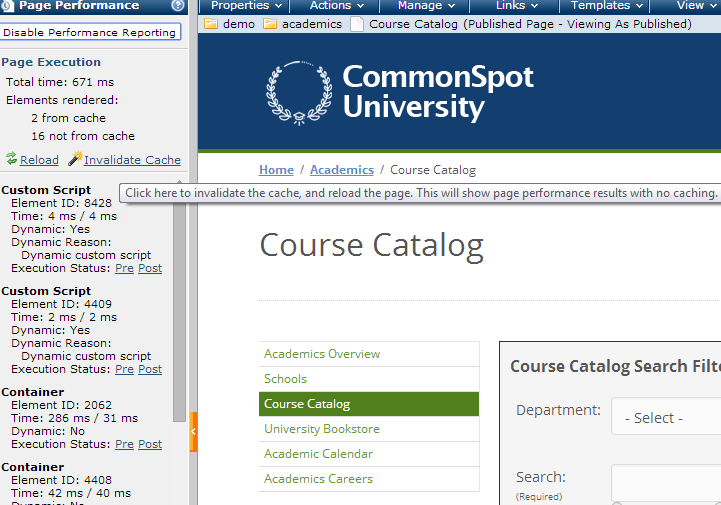Click the Invalidate Cache link
This screenshot has width=721, height=505.
click(x=132, y=160)
